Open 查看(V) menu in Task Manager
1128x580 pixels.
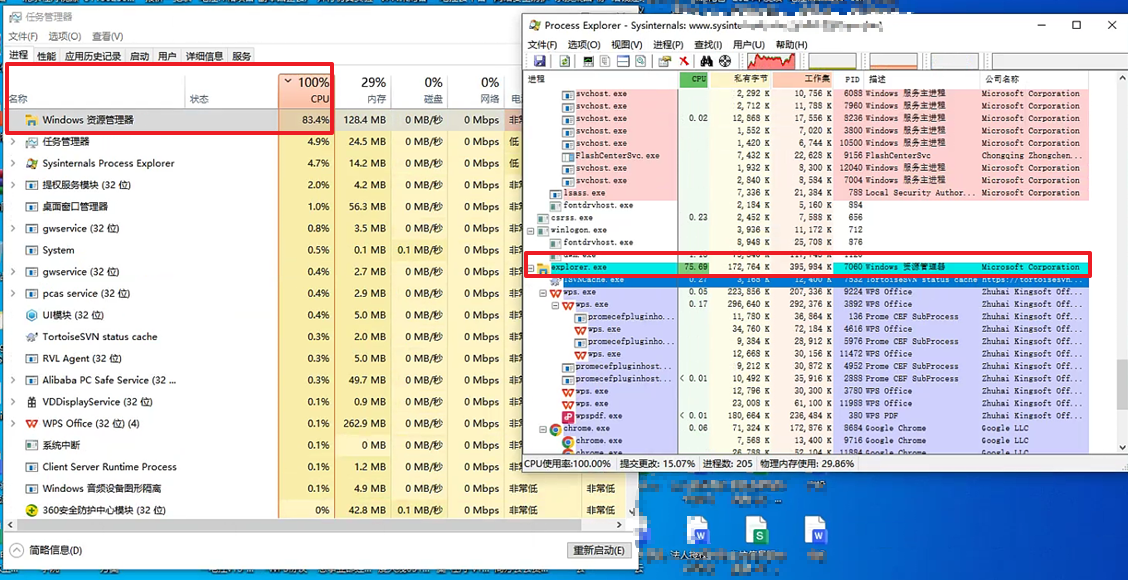107,36
